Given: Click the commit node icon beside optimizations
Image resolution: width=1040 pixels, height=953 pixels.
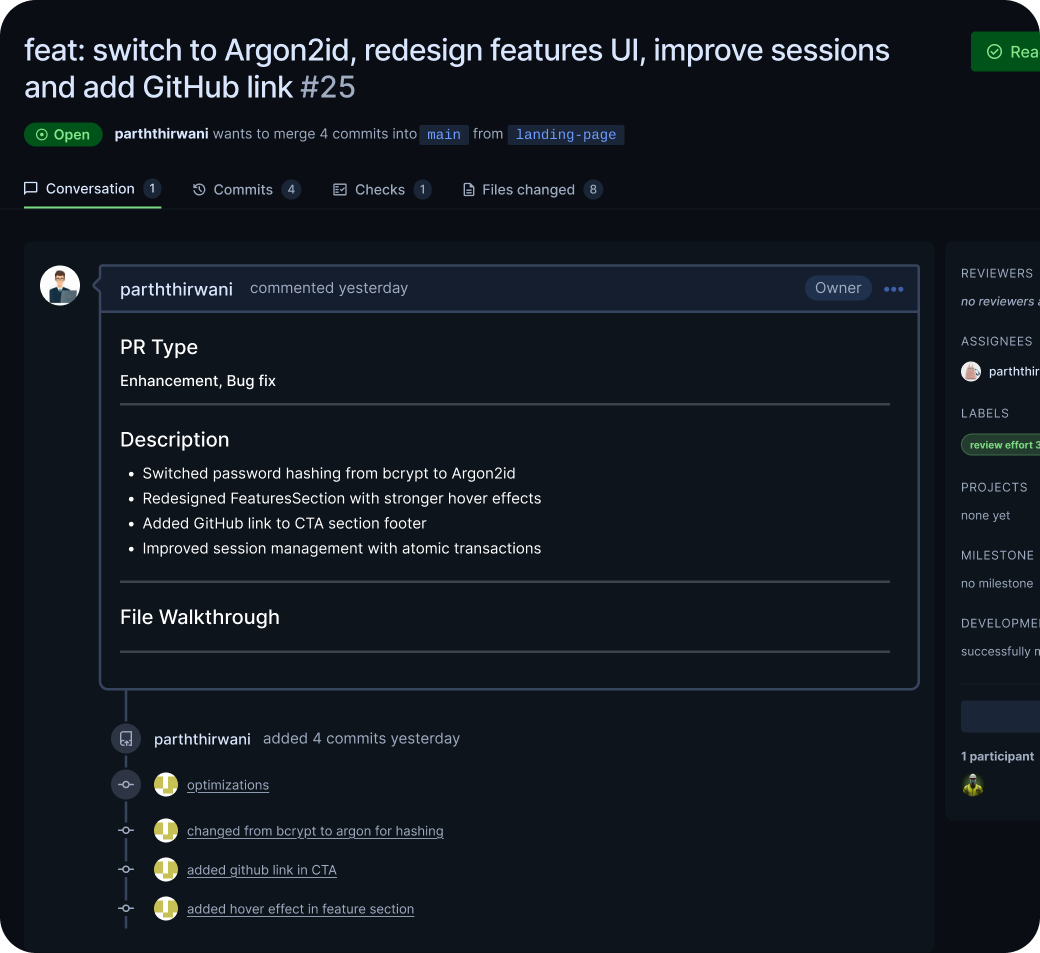Looking at the screenshot, I should pyautogui.click(x=126, y=785).
